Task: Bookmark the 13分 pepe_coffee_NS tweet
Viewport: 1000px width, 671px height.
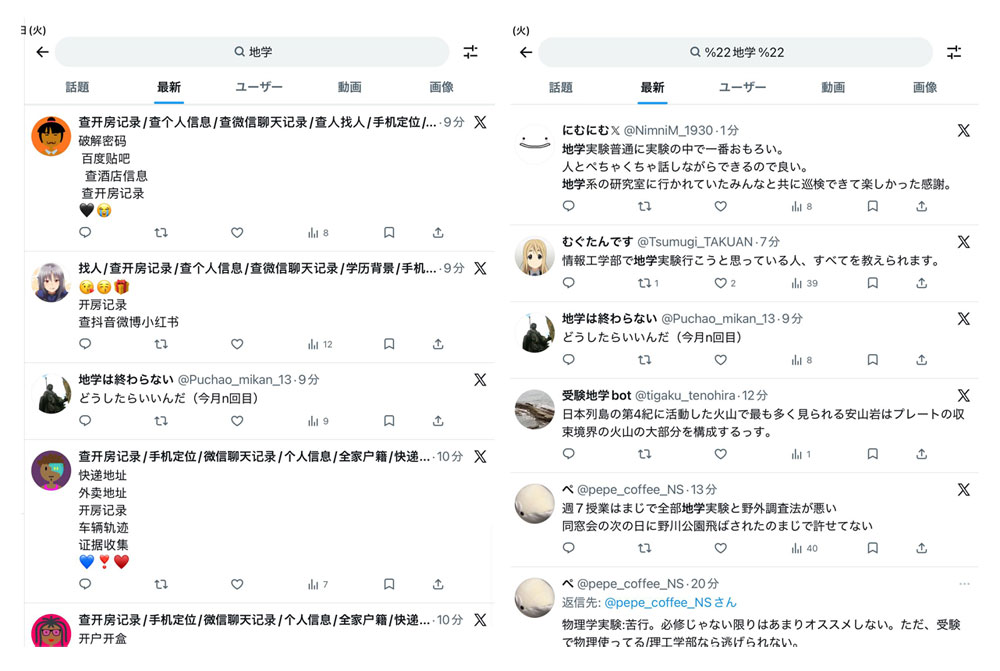Action: 872,548
